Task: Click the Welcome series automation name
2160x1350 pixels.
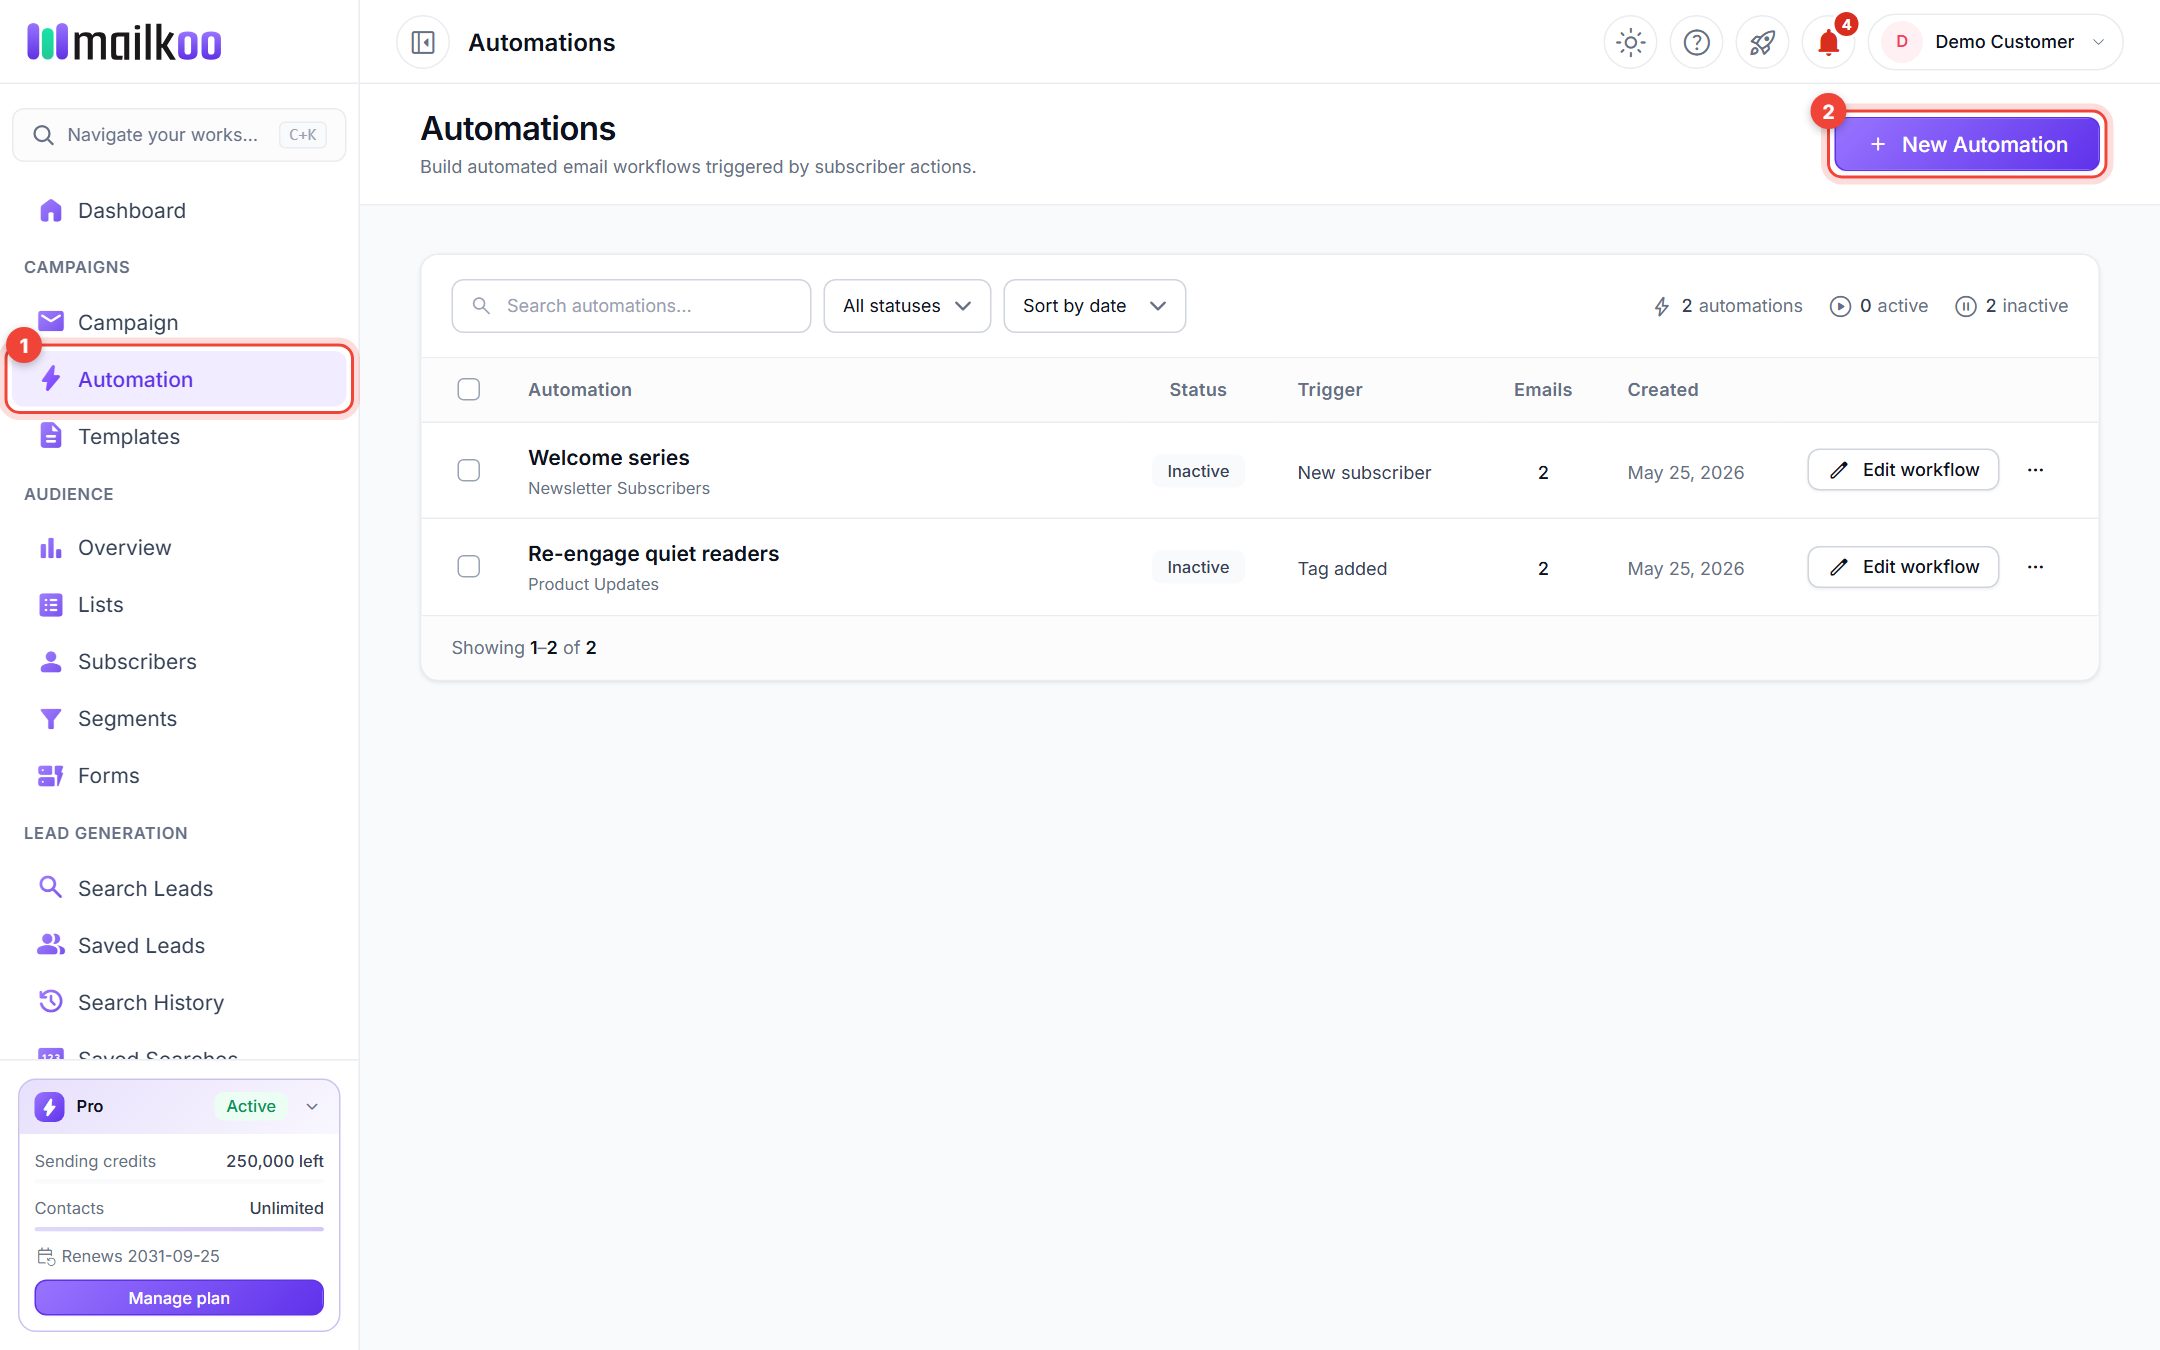Action: 608,457
